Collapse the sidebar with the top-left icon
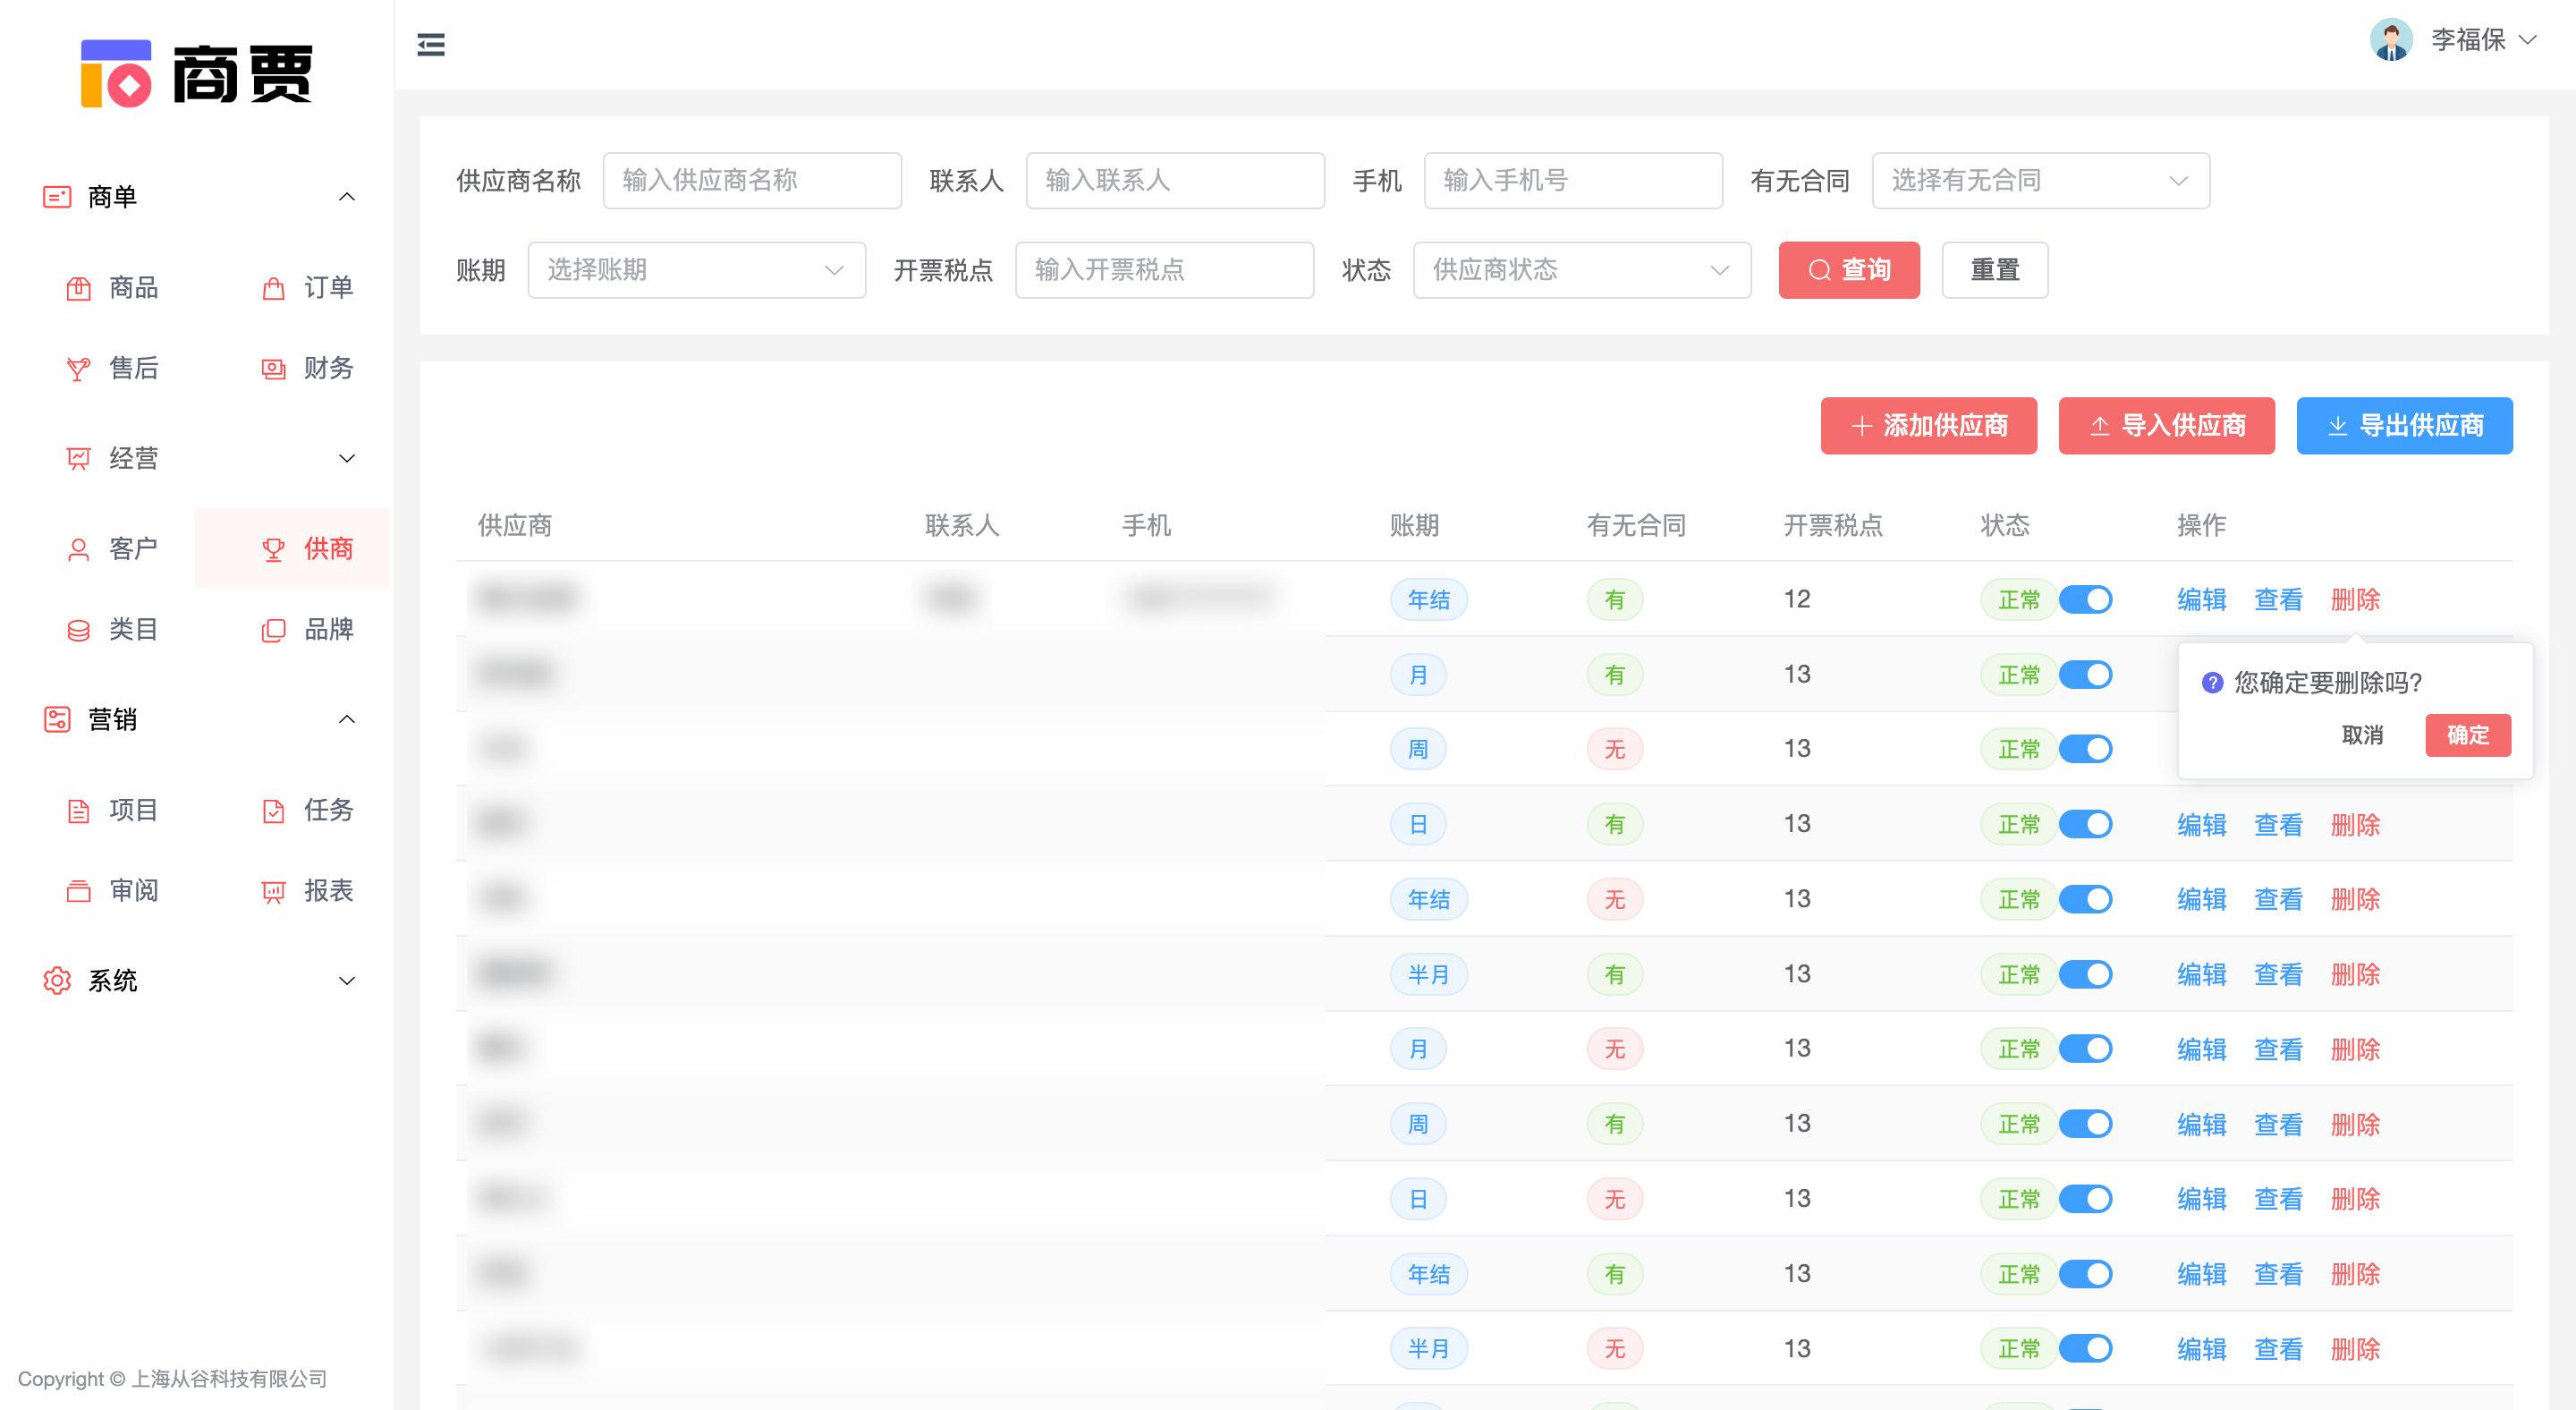Viewport: 2576px width, 1410px height. (430, 44)
